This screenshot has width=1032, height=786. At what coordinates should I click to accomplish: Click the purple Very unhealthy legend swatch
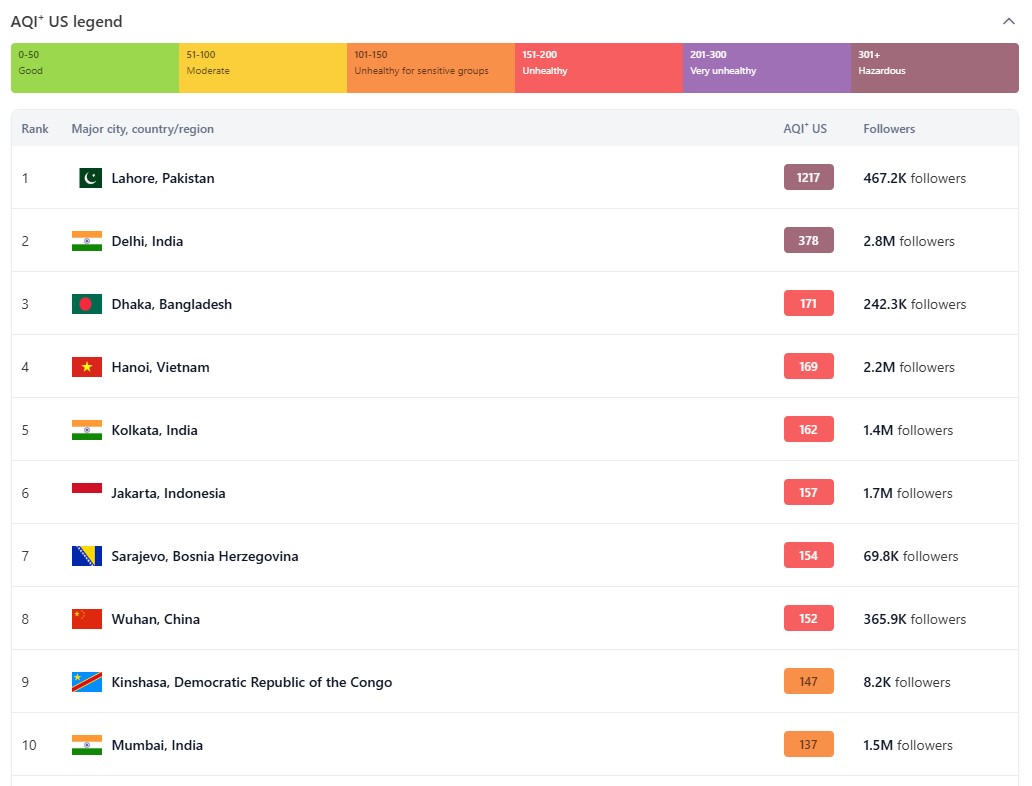pyautogui.click(x=766, y=68)
